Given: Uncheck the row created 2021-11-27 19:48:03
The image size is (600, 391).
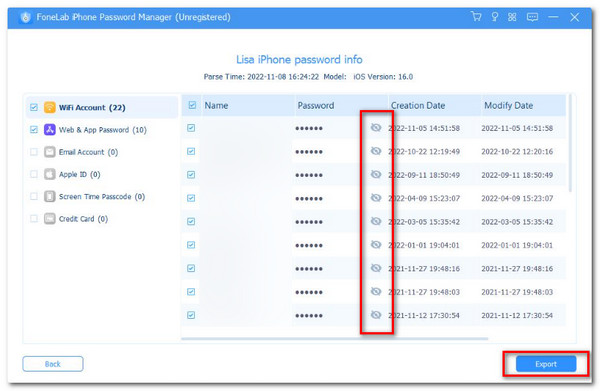Looking at the screenshot, I should point(191,292).
